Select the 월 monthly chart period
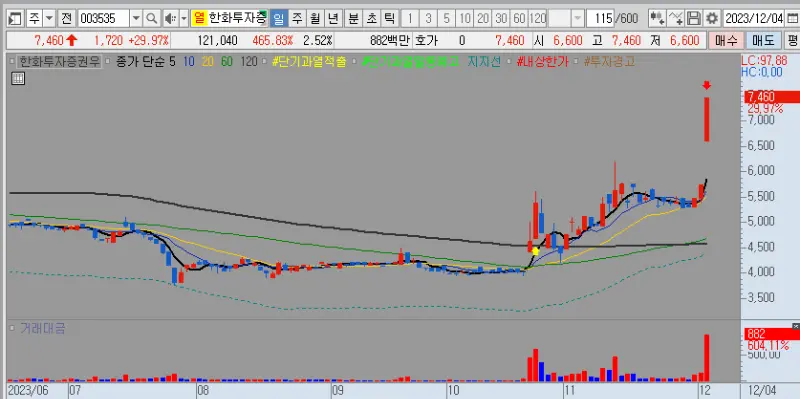 315,19
